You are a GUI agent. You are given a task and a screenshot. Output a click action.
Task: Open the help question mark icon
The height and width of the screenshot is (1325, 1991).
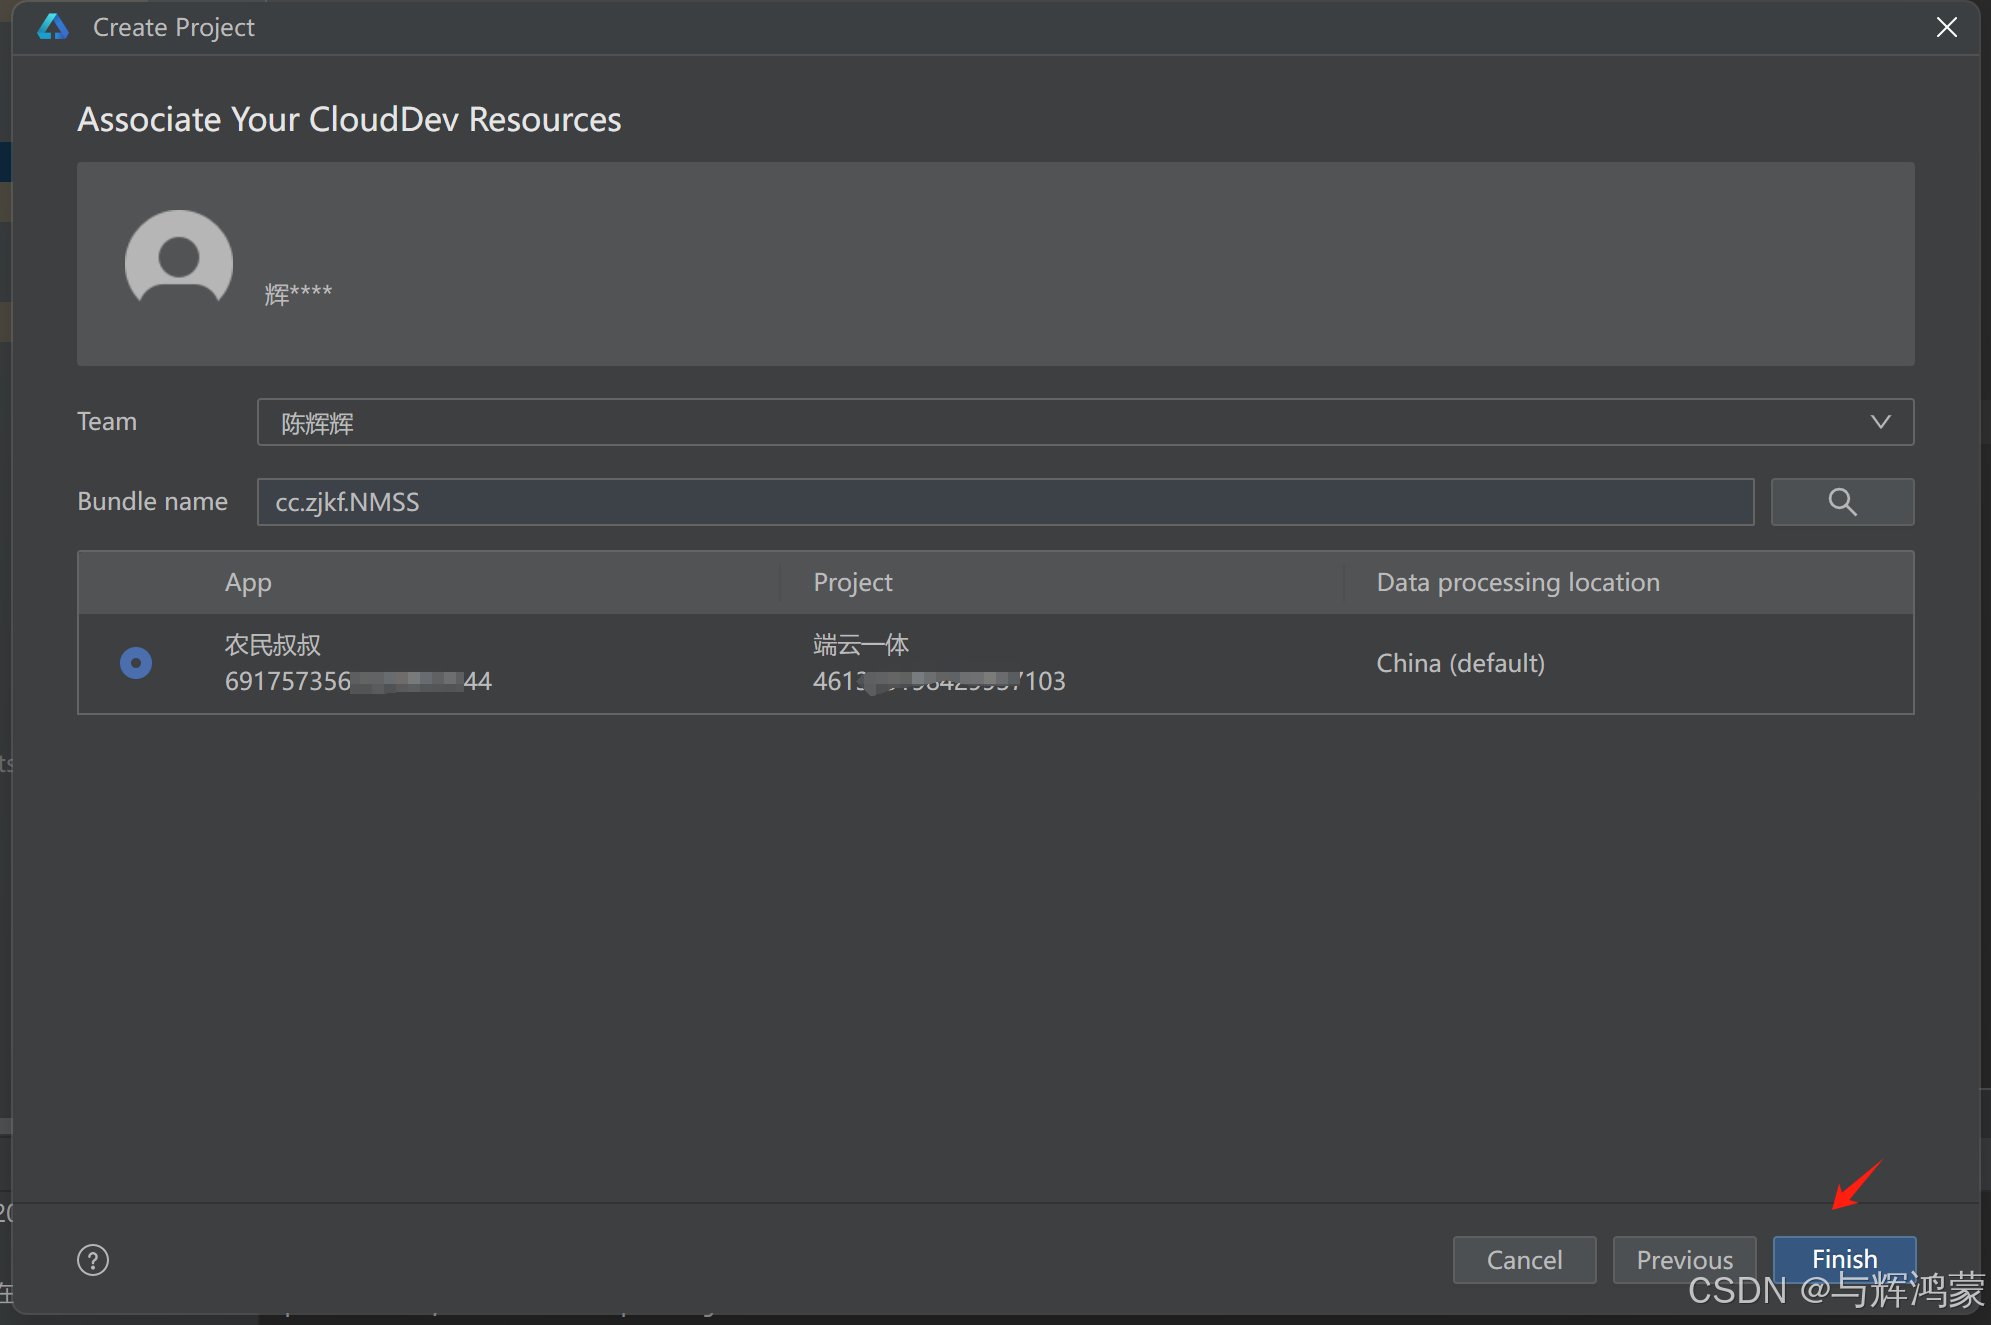93,1260
